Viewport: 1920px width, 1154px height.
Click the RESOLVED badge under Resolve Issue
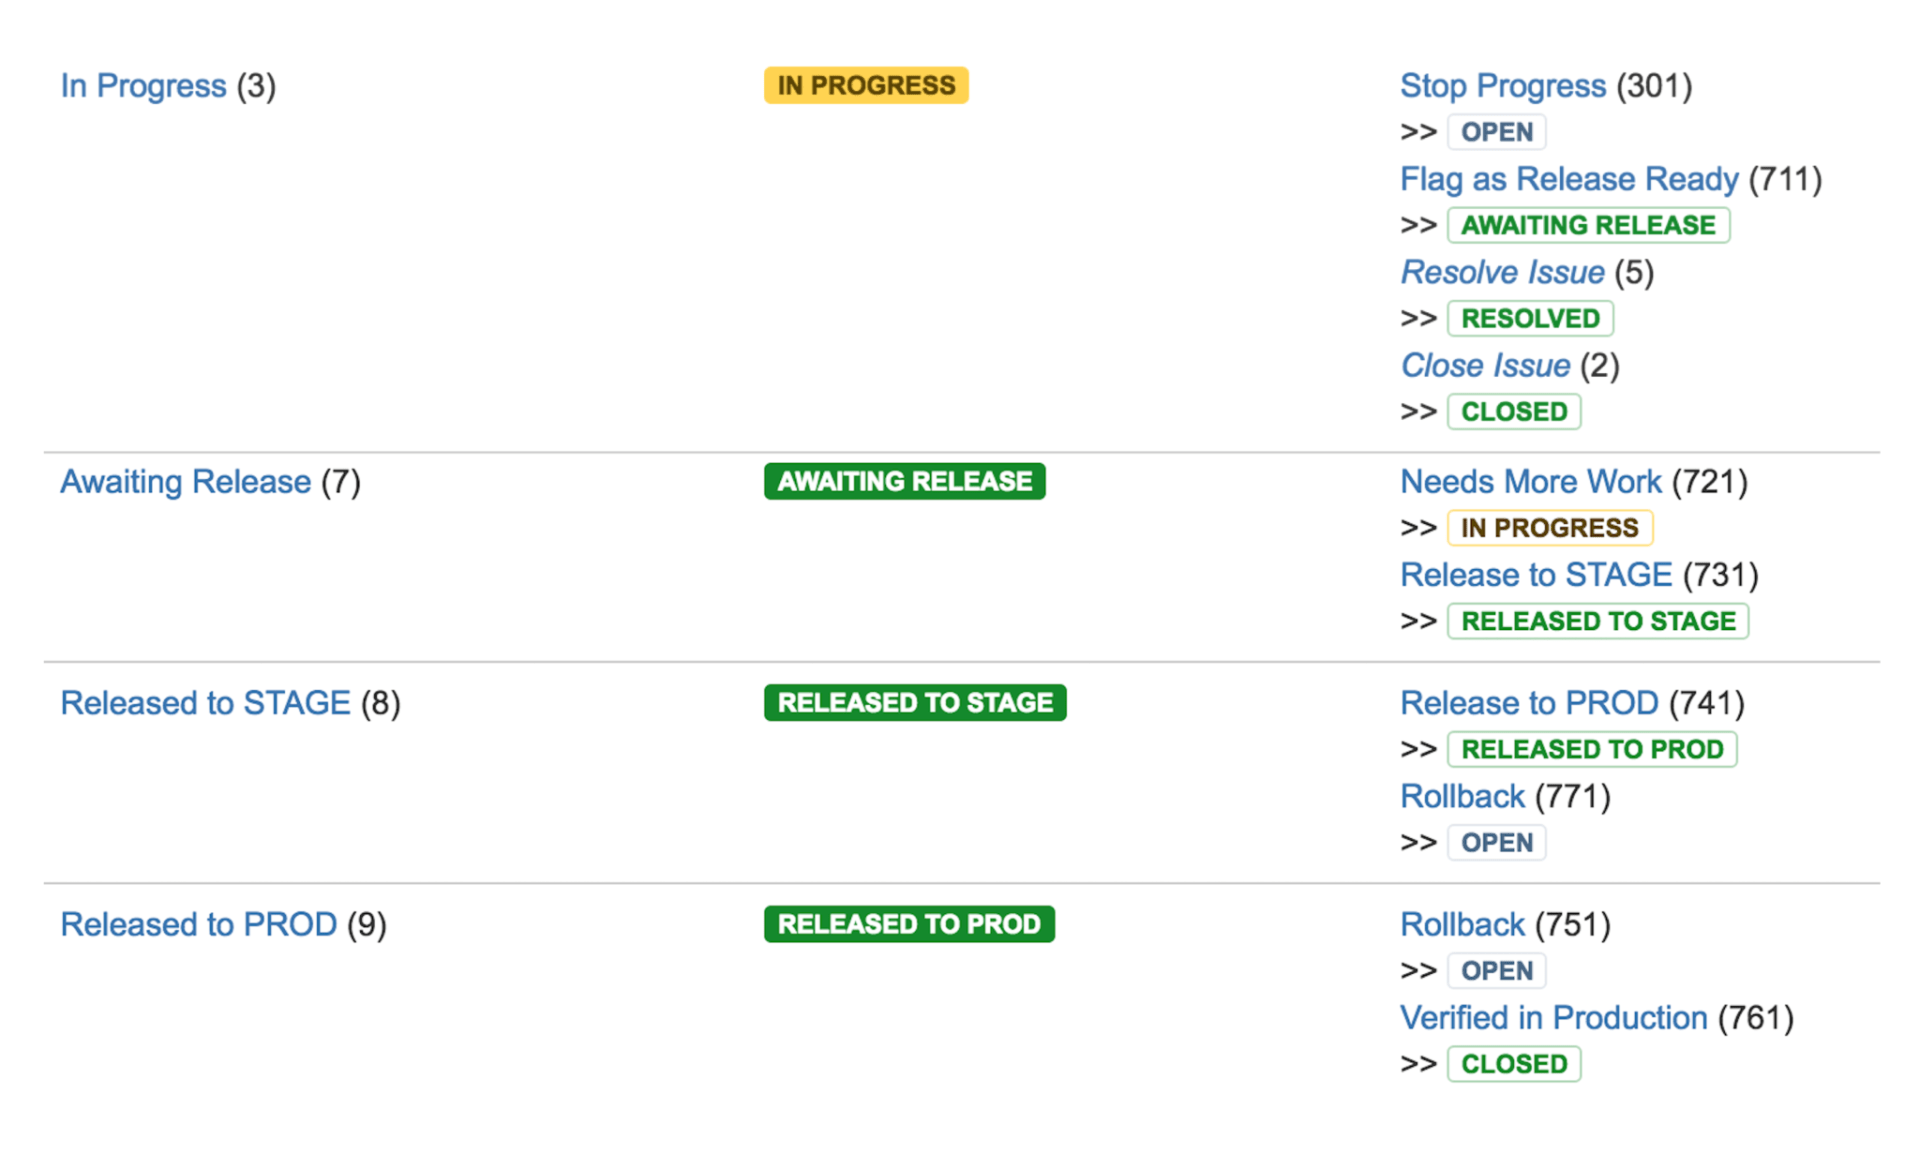tap(1530, 318)
